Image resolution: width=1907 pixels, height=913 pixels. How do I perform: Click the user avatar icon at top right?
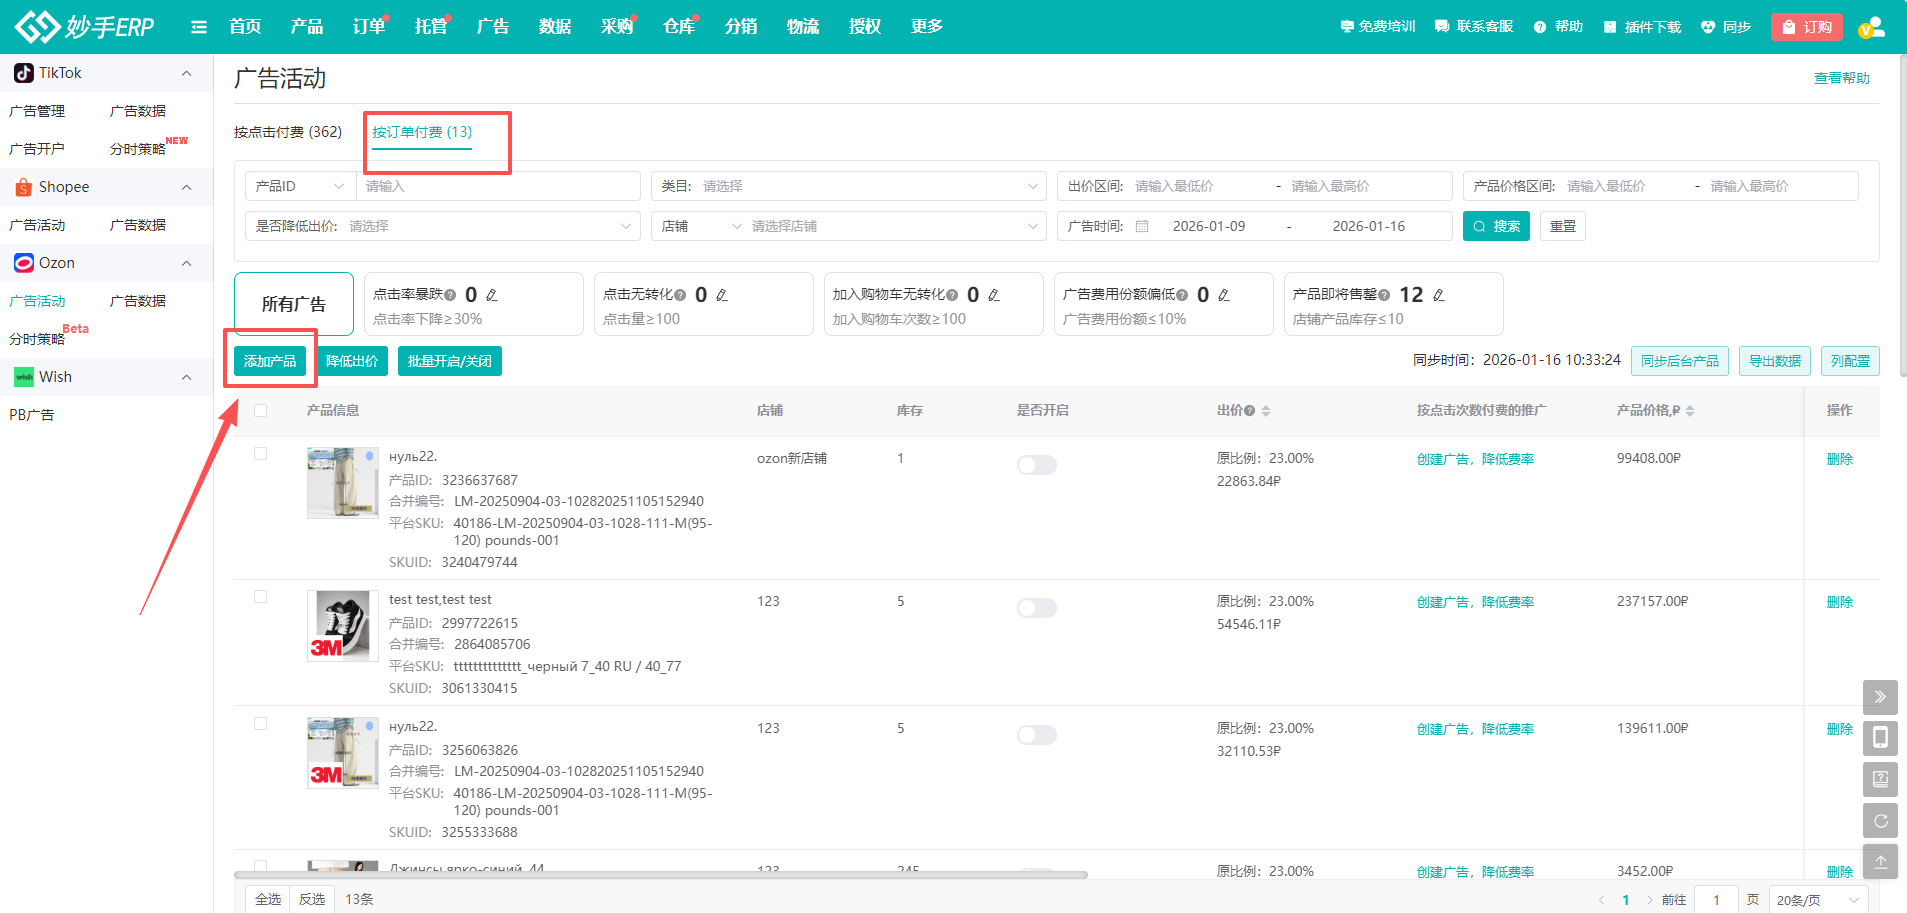coord(1871,27)
